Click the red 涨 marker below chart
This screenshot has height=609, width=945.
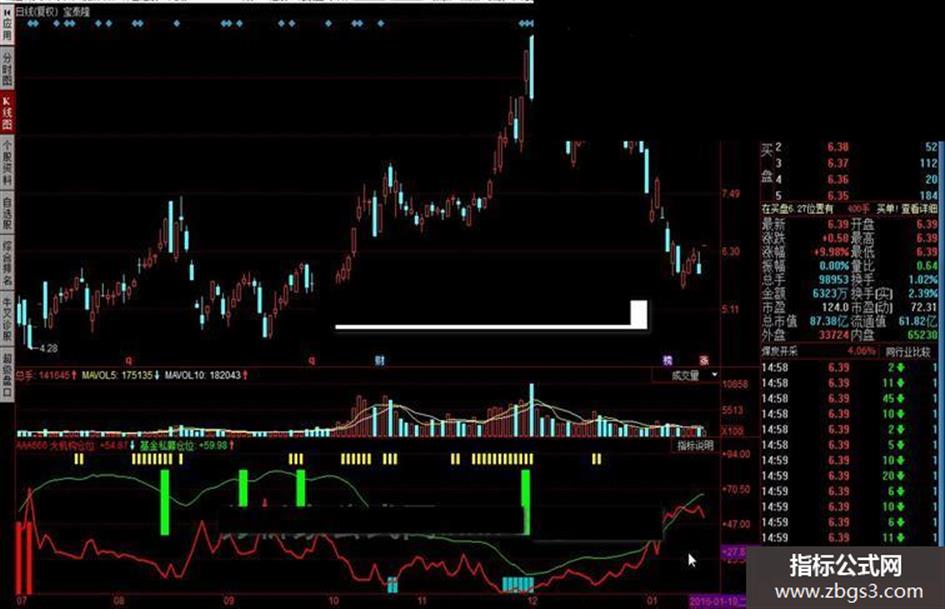click(704, 361)
